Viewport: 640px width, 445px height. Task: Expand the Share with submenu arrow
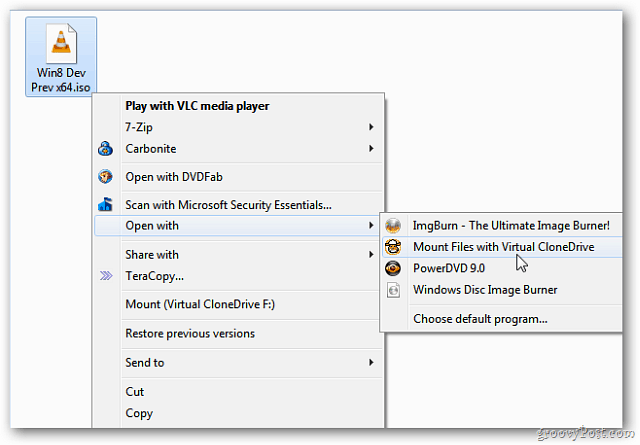[x=371, y=255]
